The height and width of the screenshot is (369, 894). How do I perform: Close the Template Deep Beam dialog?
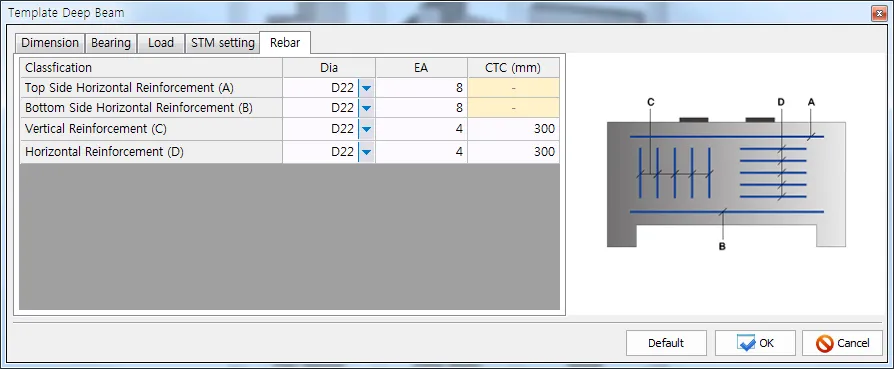pyautogui.click(x=879, y=13)
